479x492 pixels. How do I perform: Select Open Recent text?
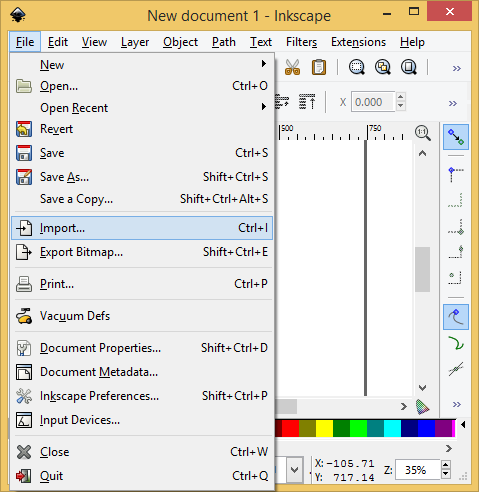point(74,108)
